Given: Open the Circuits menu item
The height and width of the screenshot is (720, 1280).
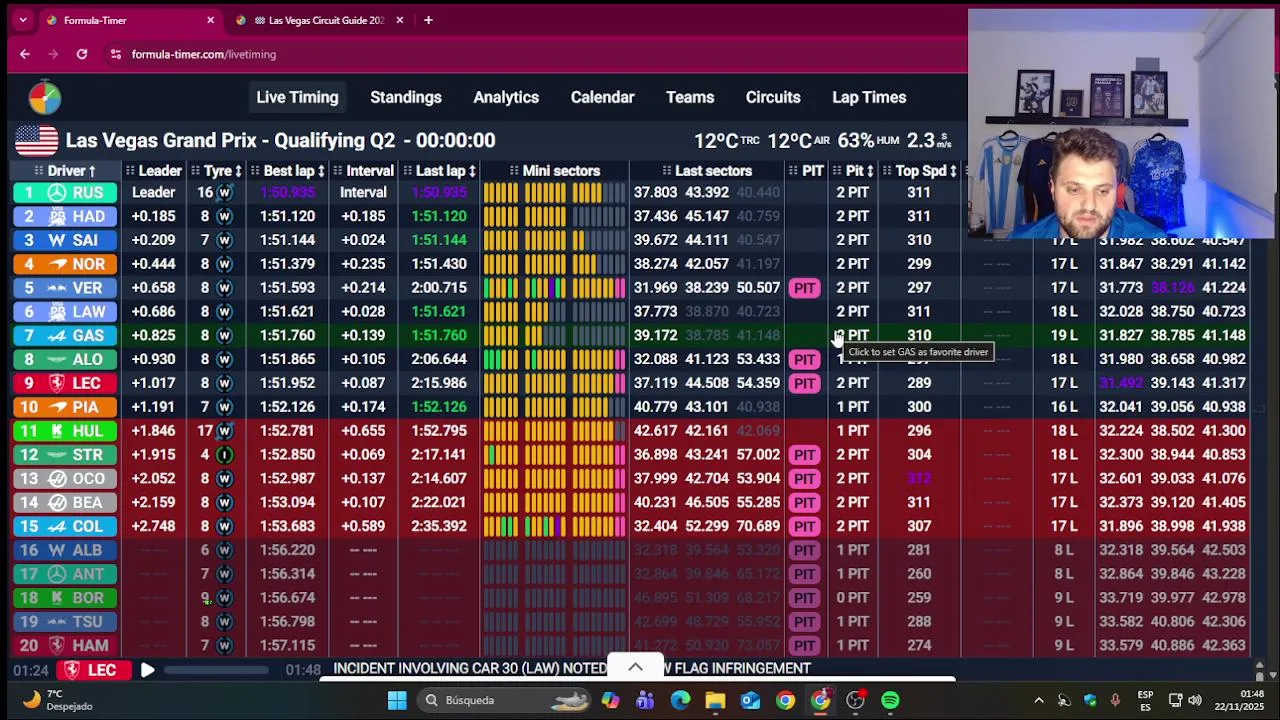Looking at the screenshot, I should coord(773,97).
